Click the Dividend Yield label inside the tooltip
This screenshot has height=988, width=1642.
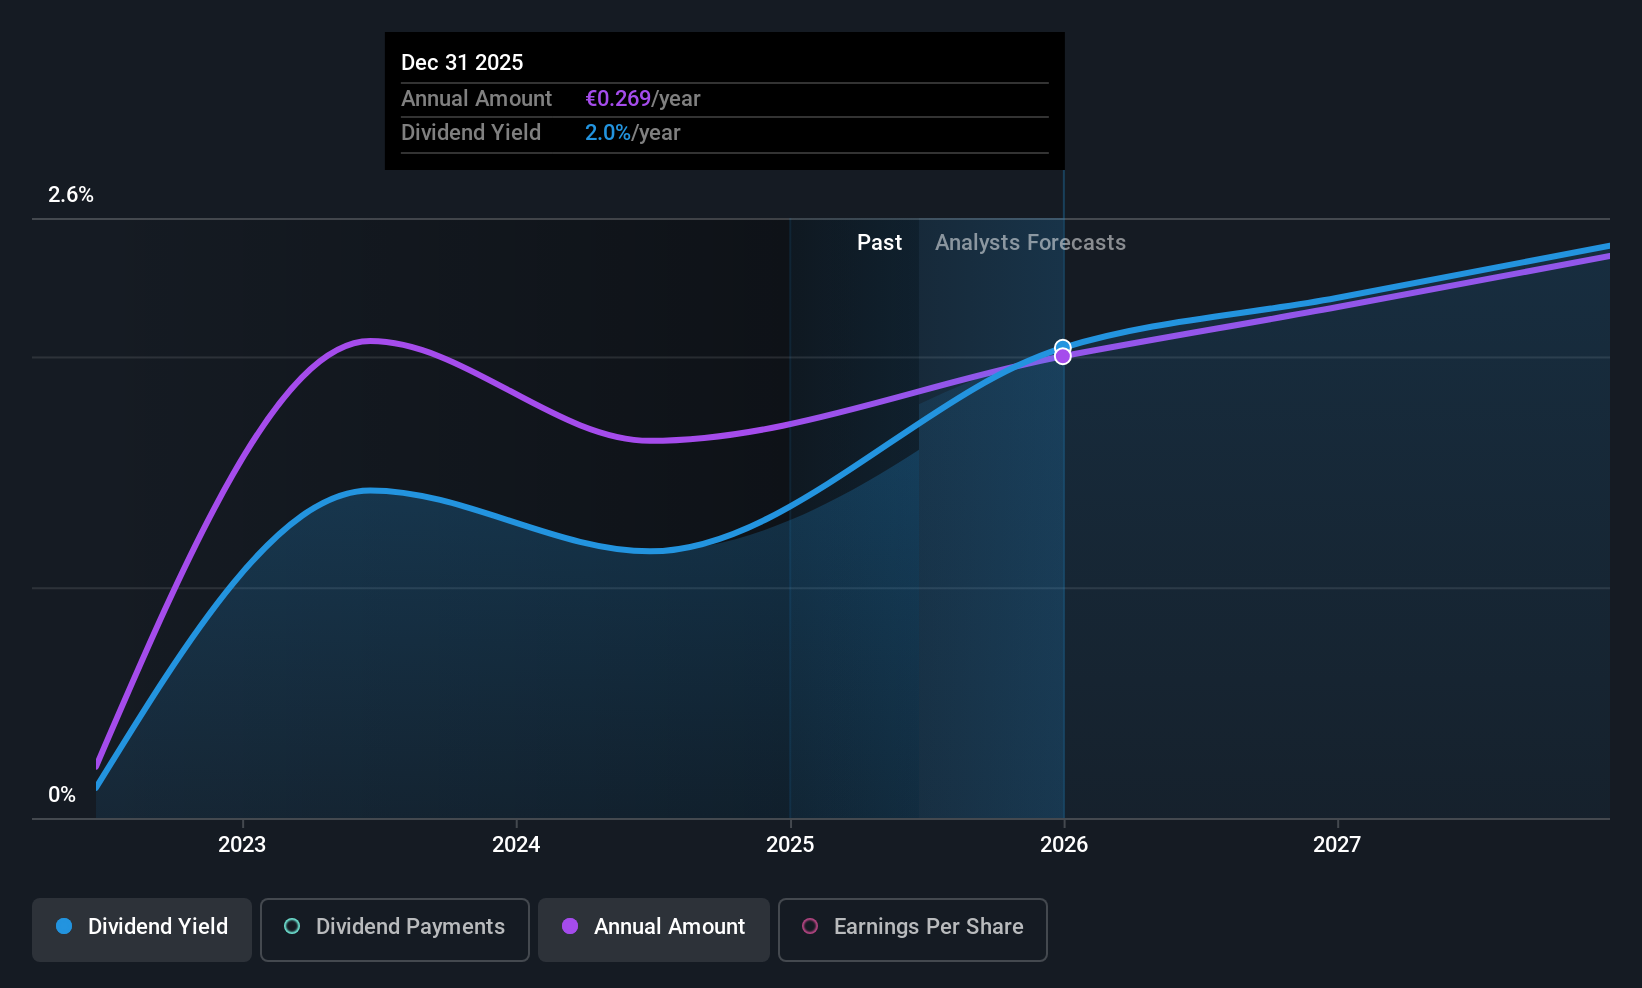pos(471,133)
